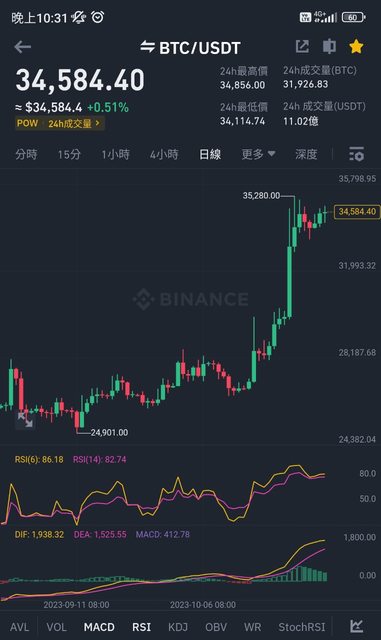This screenshot has width=381, height=640.
Task: Expand the 更多 timeframe dropdown
Action: (258, 154)
